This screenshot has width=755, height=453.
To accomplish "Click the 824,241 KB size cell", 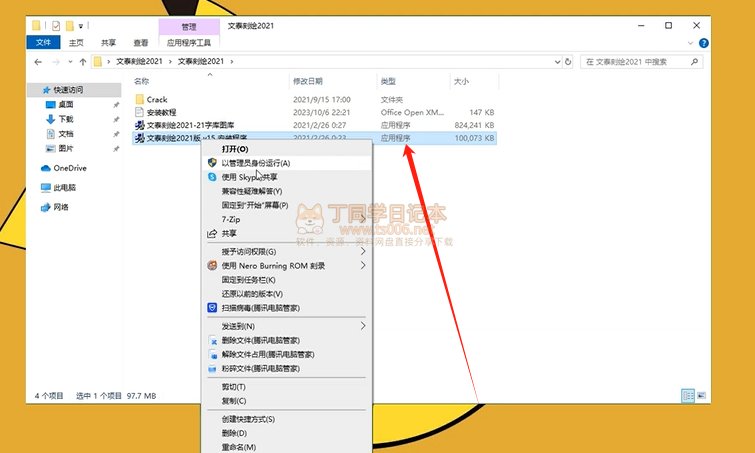I will pos(474,125).
